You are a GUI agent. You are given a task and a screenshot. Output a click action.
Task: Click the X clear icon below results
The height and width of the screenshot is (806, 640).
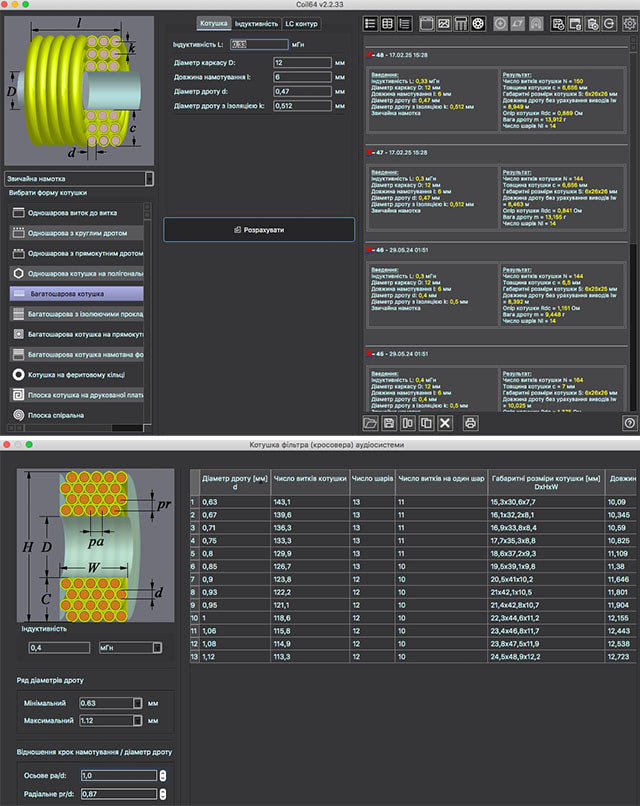[445, 423]
